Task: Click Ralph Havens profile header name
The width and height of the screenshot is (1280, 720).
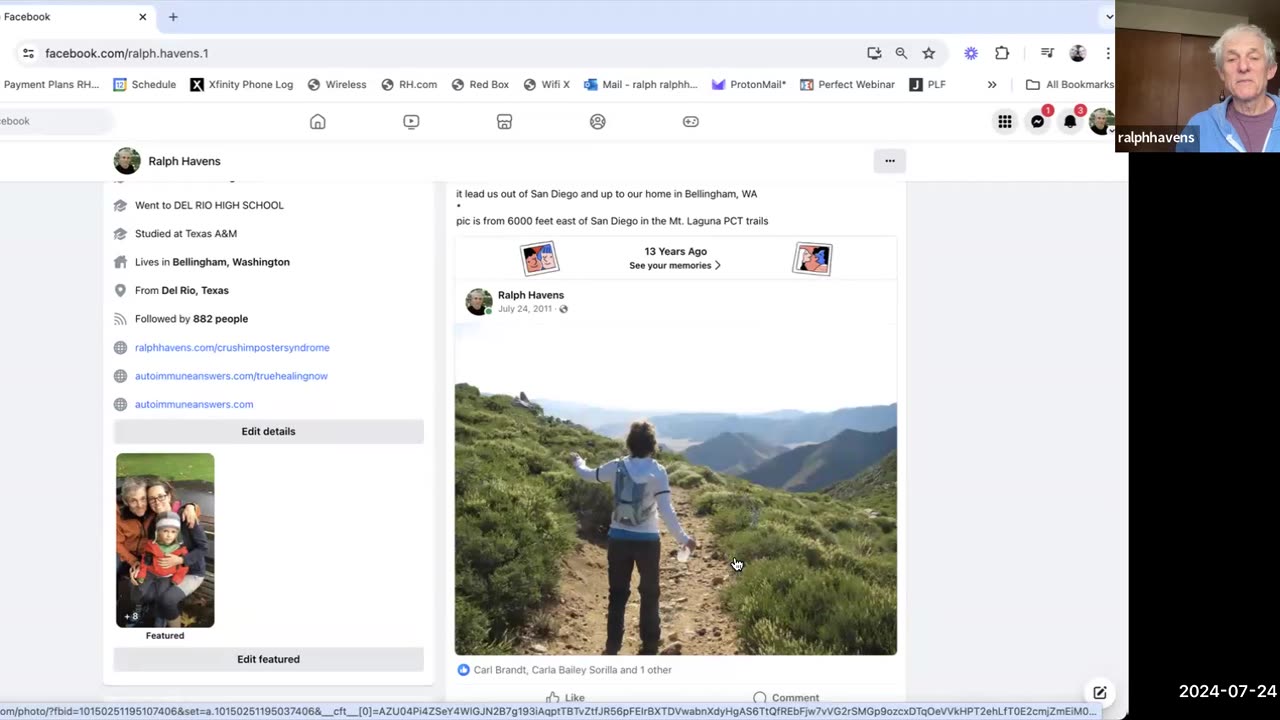Action: click(184, 161)
